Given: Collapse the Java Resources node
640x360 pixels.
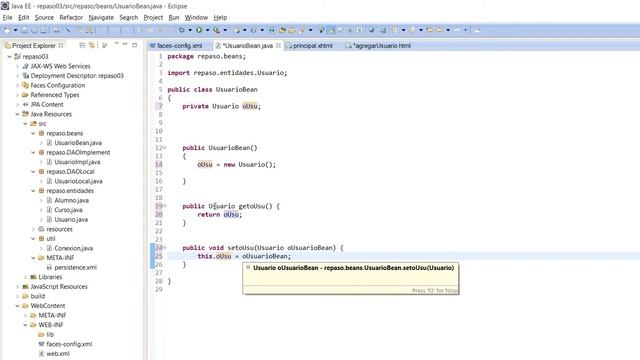Looking at the screenshot, I should click(x=18, y=114).
